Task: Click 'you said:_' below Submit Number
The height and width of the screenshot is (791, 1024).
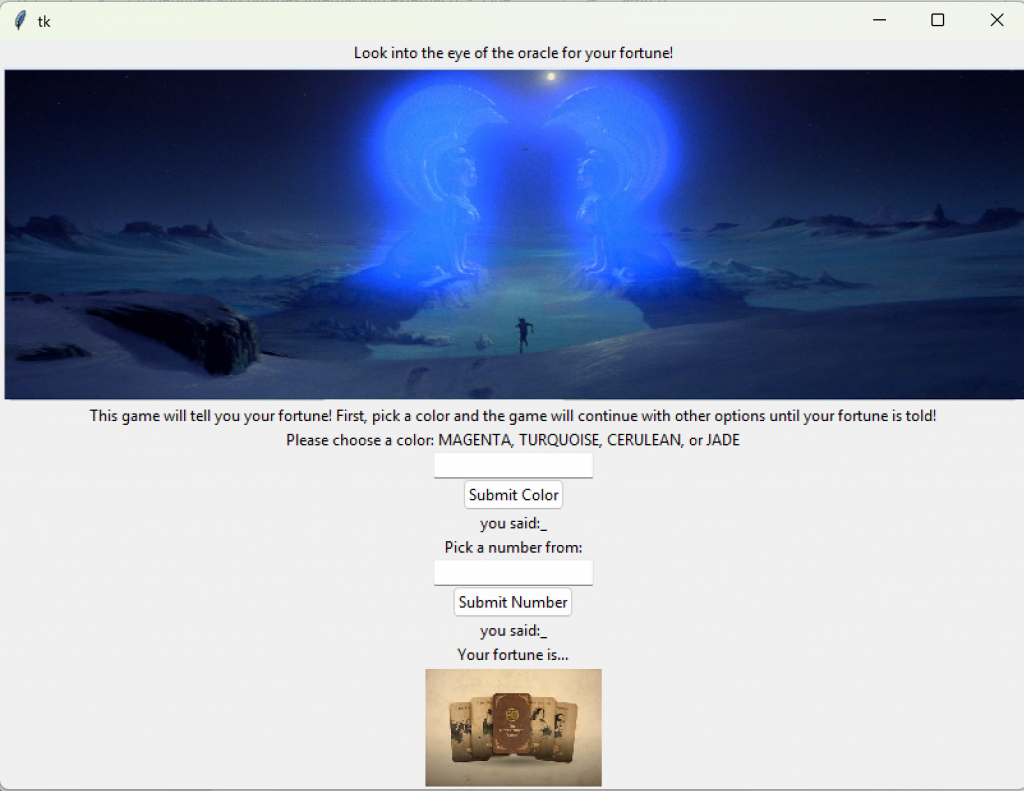Action: 513,630
